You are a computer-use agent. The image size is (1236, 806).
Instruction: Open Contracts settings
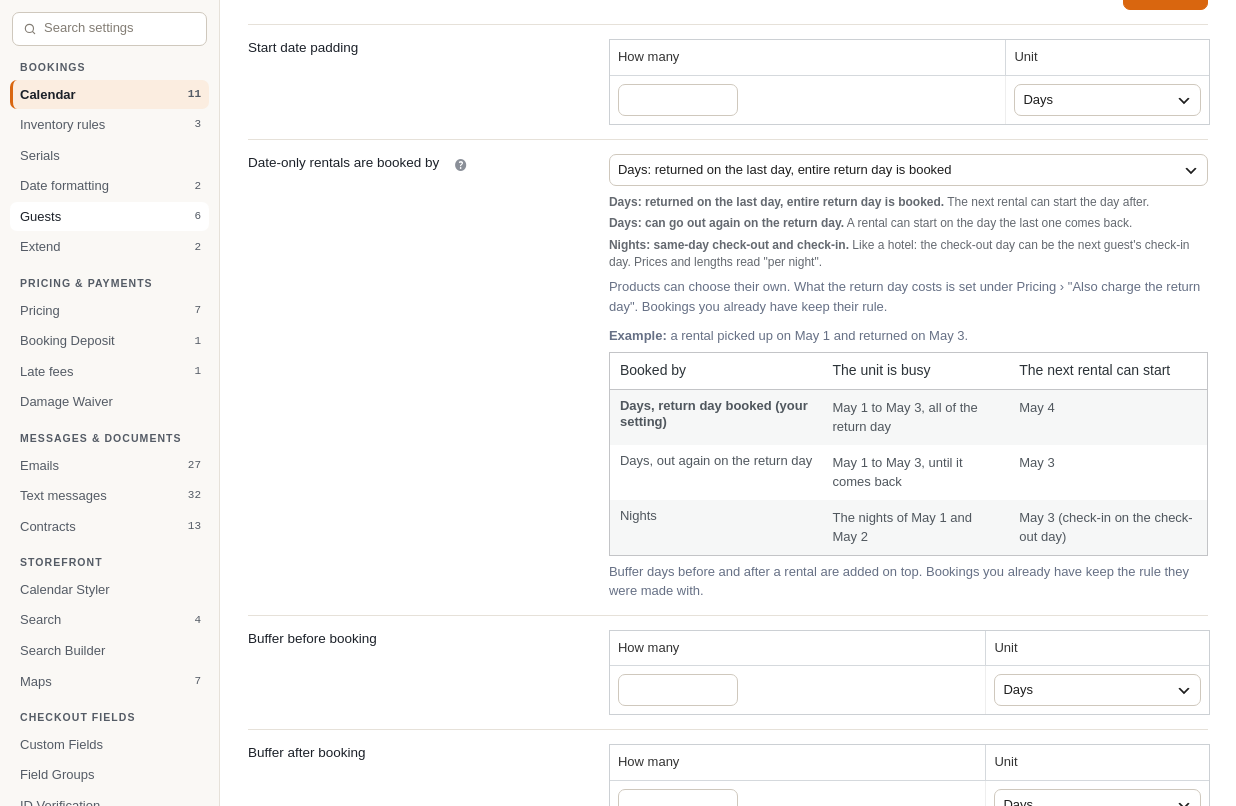coord(110,526)
